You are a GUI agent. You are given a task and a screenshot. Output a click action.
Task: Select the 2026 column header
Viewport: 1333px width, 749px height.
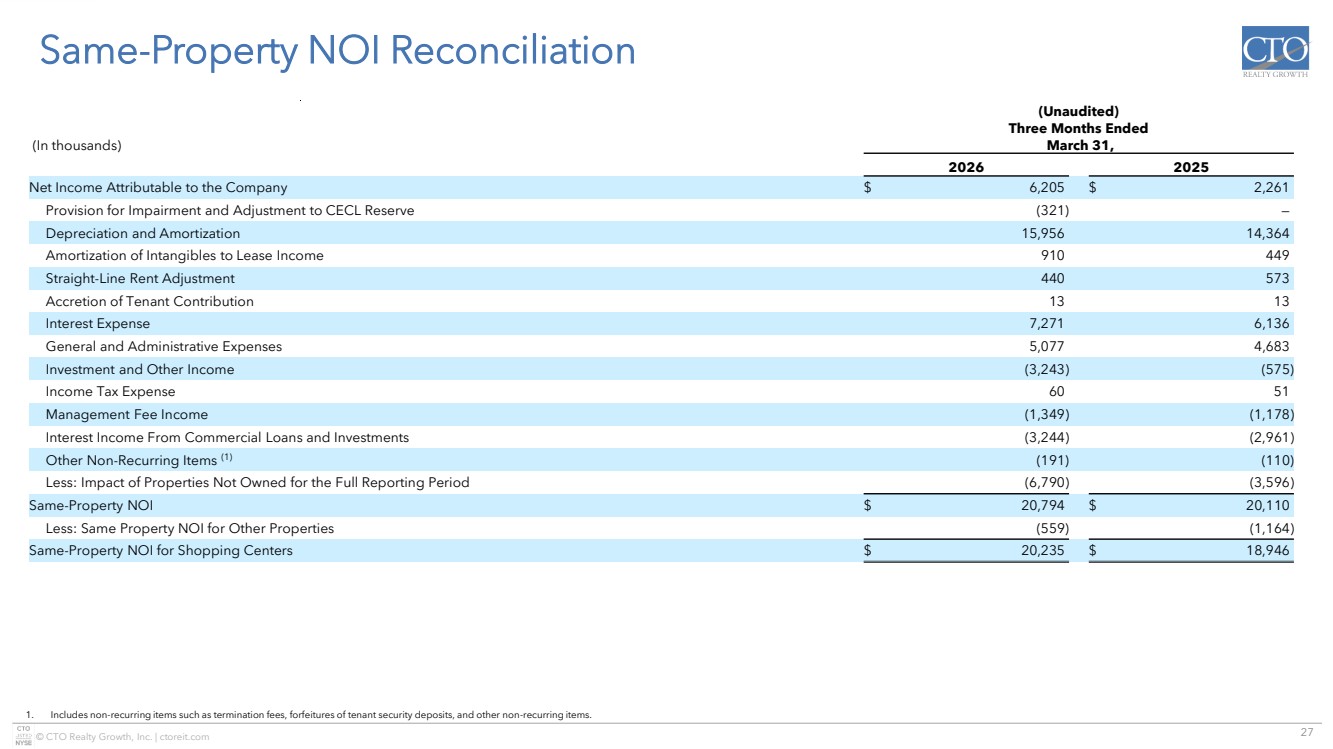click(965, 167)
